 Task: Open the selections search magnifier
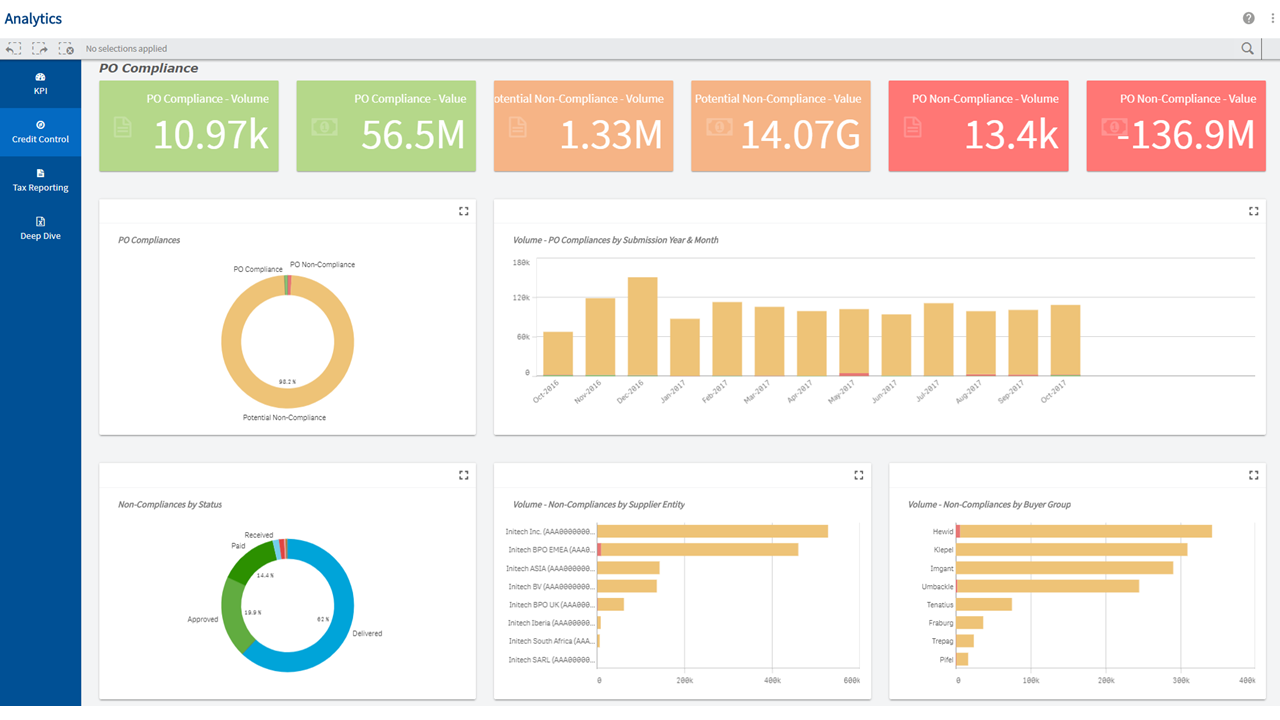pos(1247,48)
